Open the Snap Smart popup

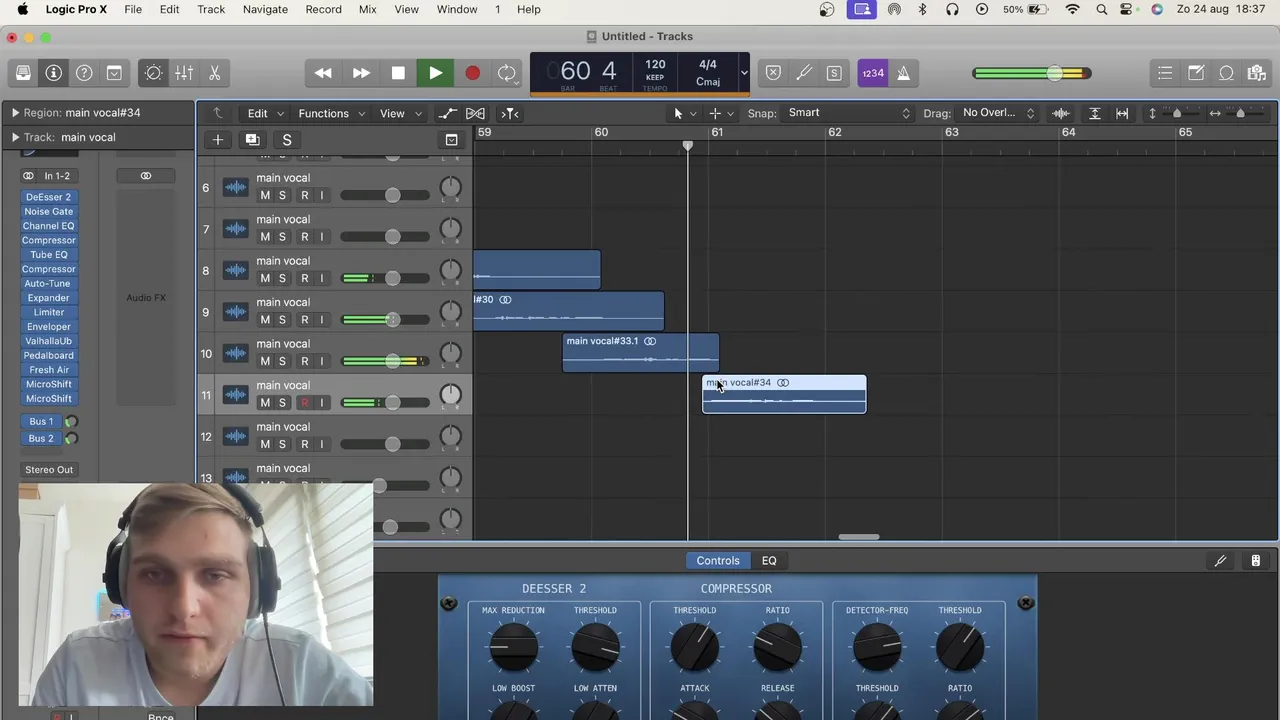point(848,113)
